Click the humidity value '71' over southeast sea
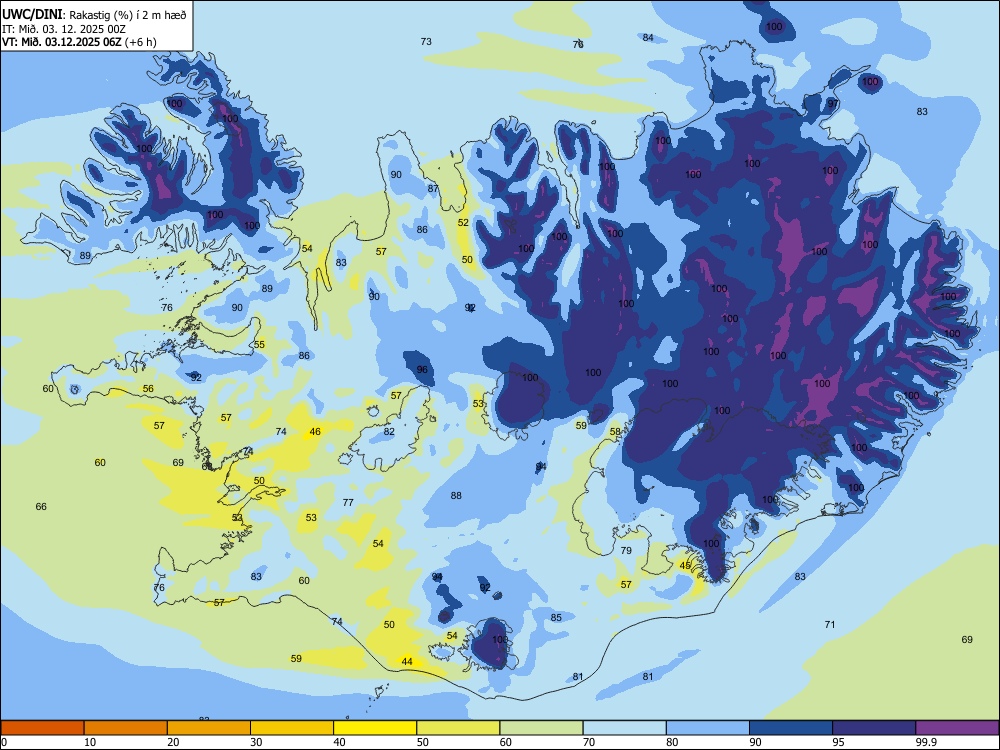Screen dimensions: 1000x750 pos(830,624)
